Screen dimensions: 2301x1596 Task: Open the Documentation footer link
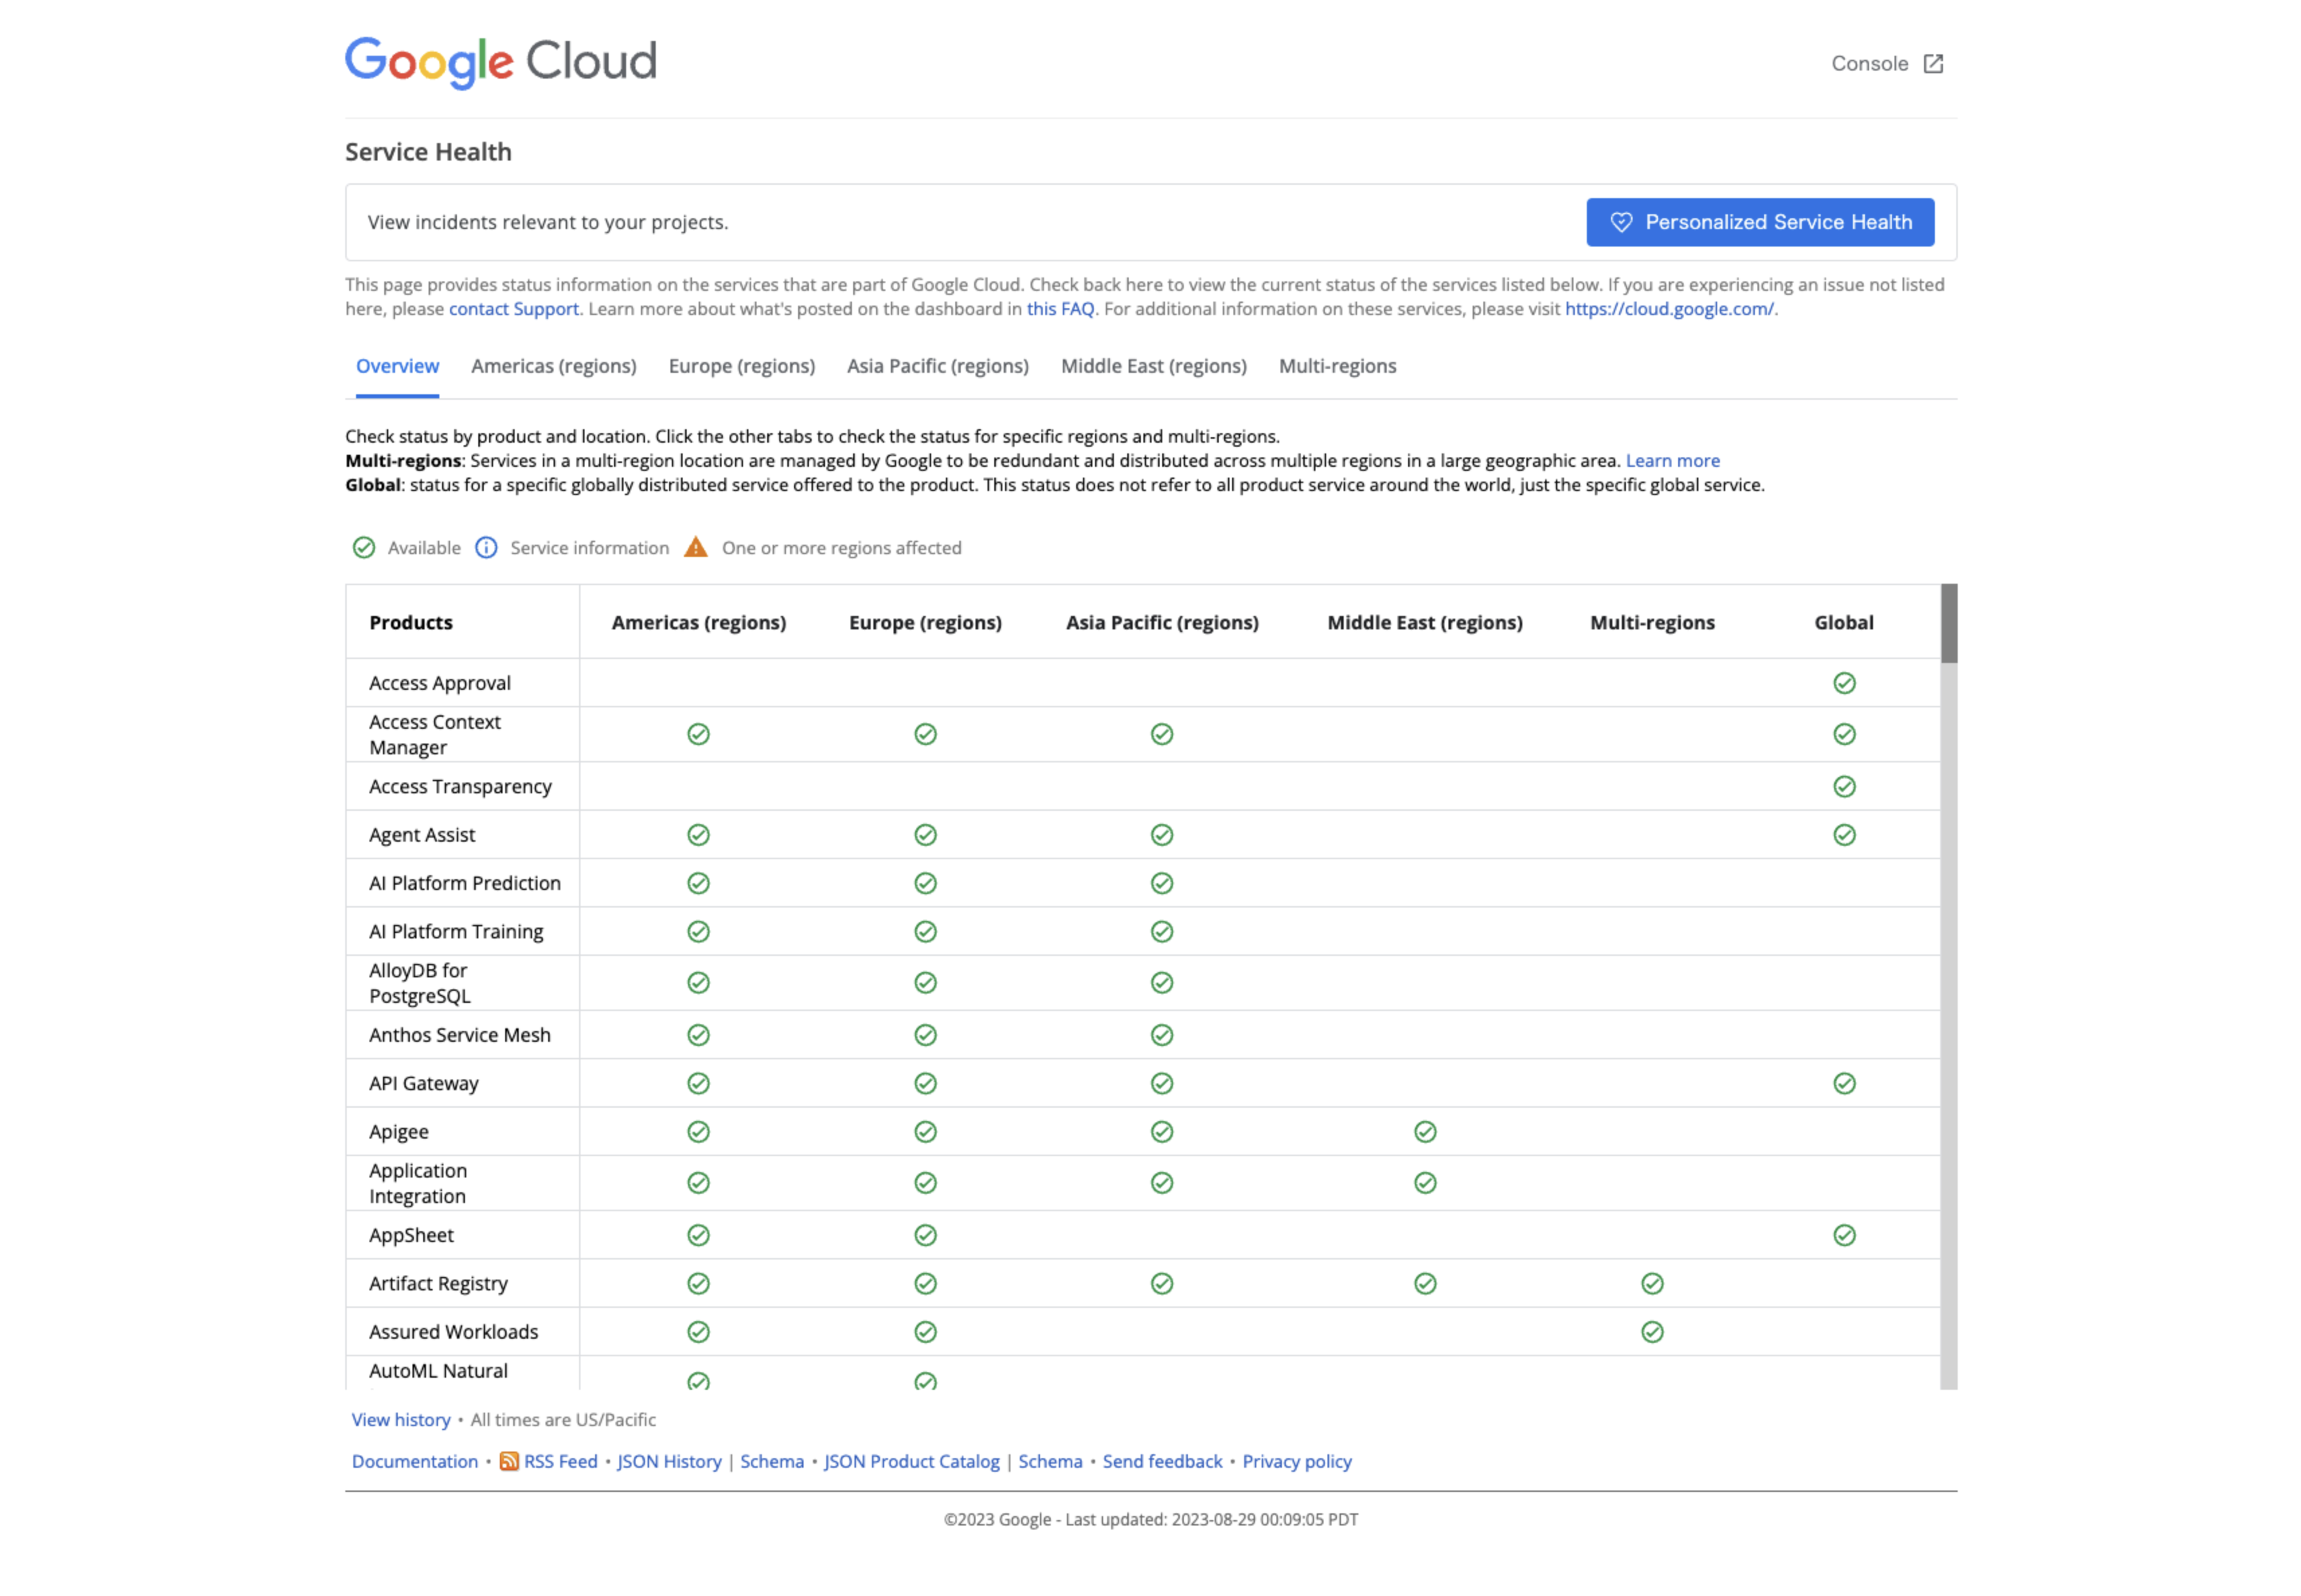[x=414, y=1461]
